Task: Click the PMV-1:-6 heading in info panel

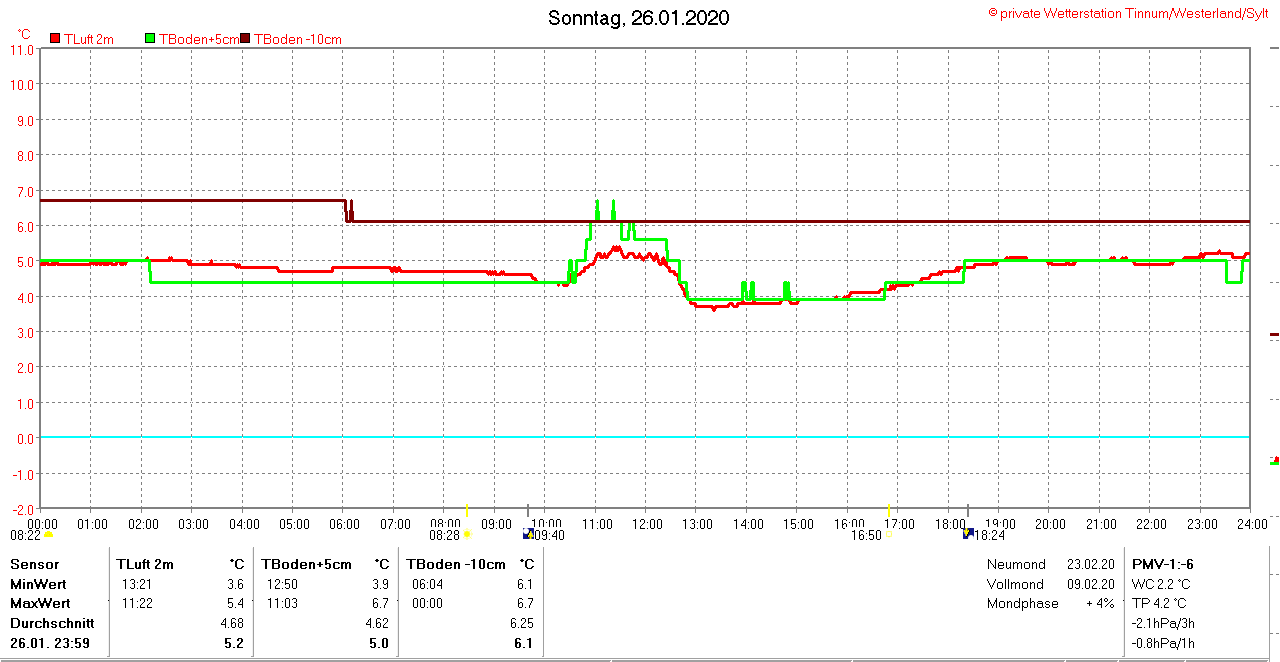Action: 1163,564
